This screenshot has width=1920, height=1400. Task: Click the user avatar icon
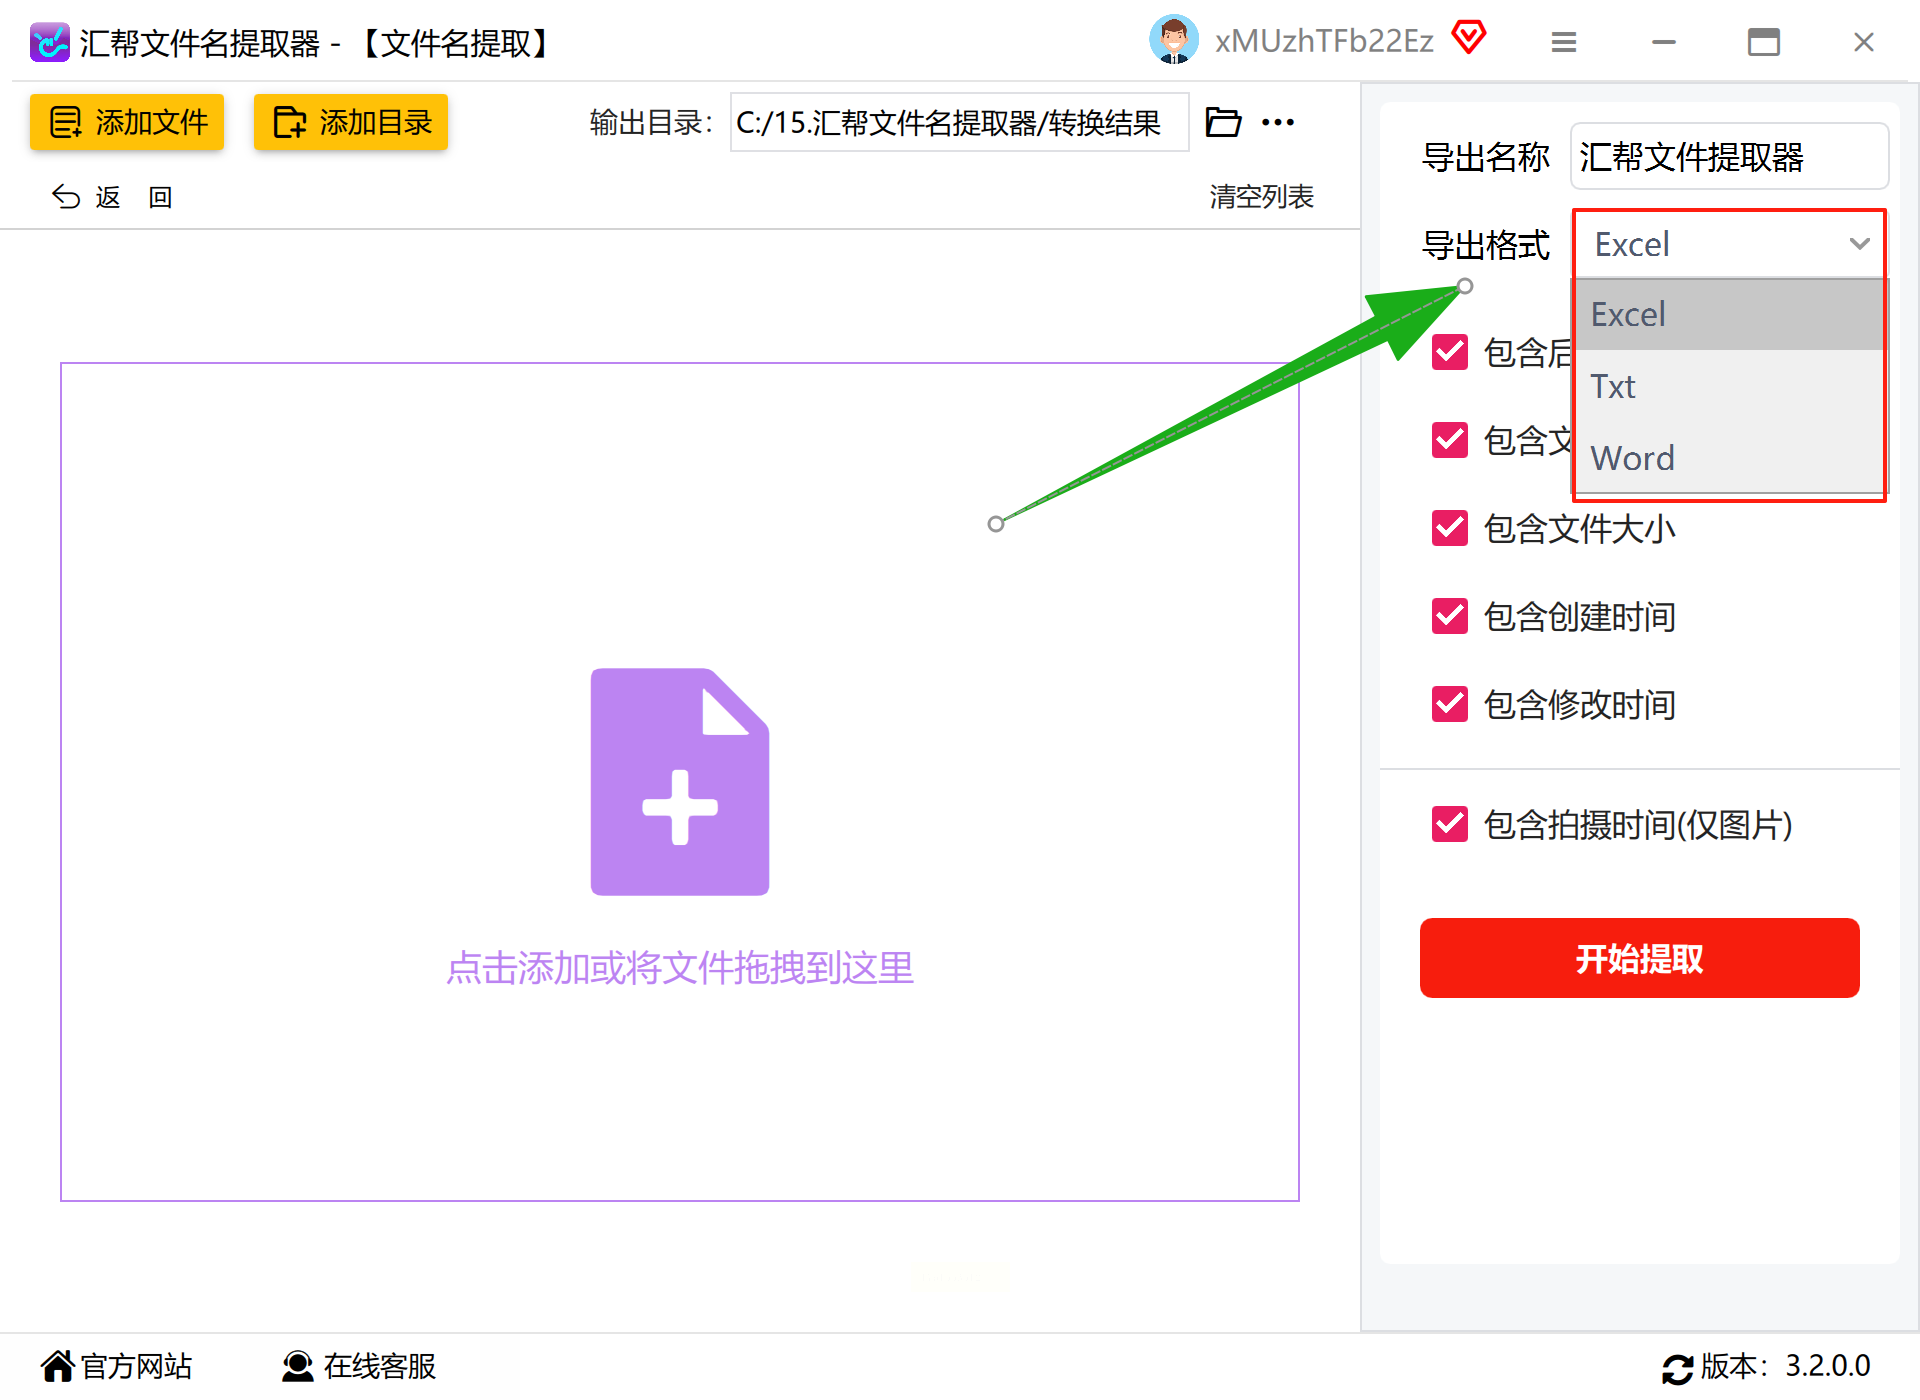[x=1173, y=41]
